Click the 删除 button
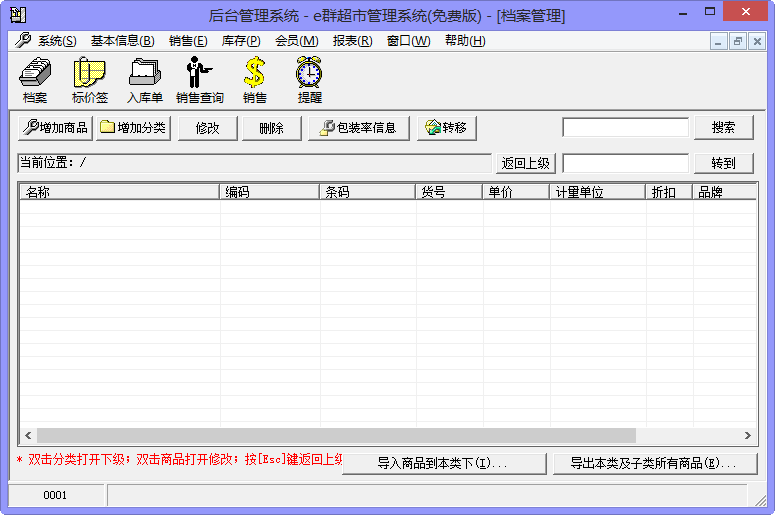The image size is (775, 515). (271, 128)
